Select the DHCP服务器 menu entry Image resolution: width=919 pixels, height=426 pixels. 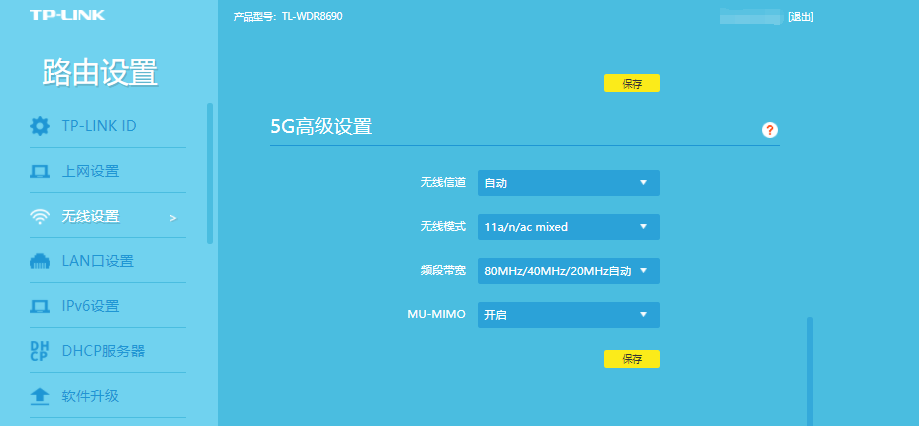tap(103, 351)
